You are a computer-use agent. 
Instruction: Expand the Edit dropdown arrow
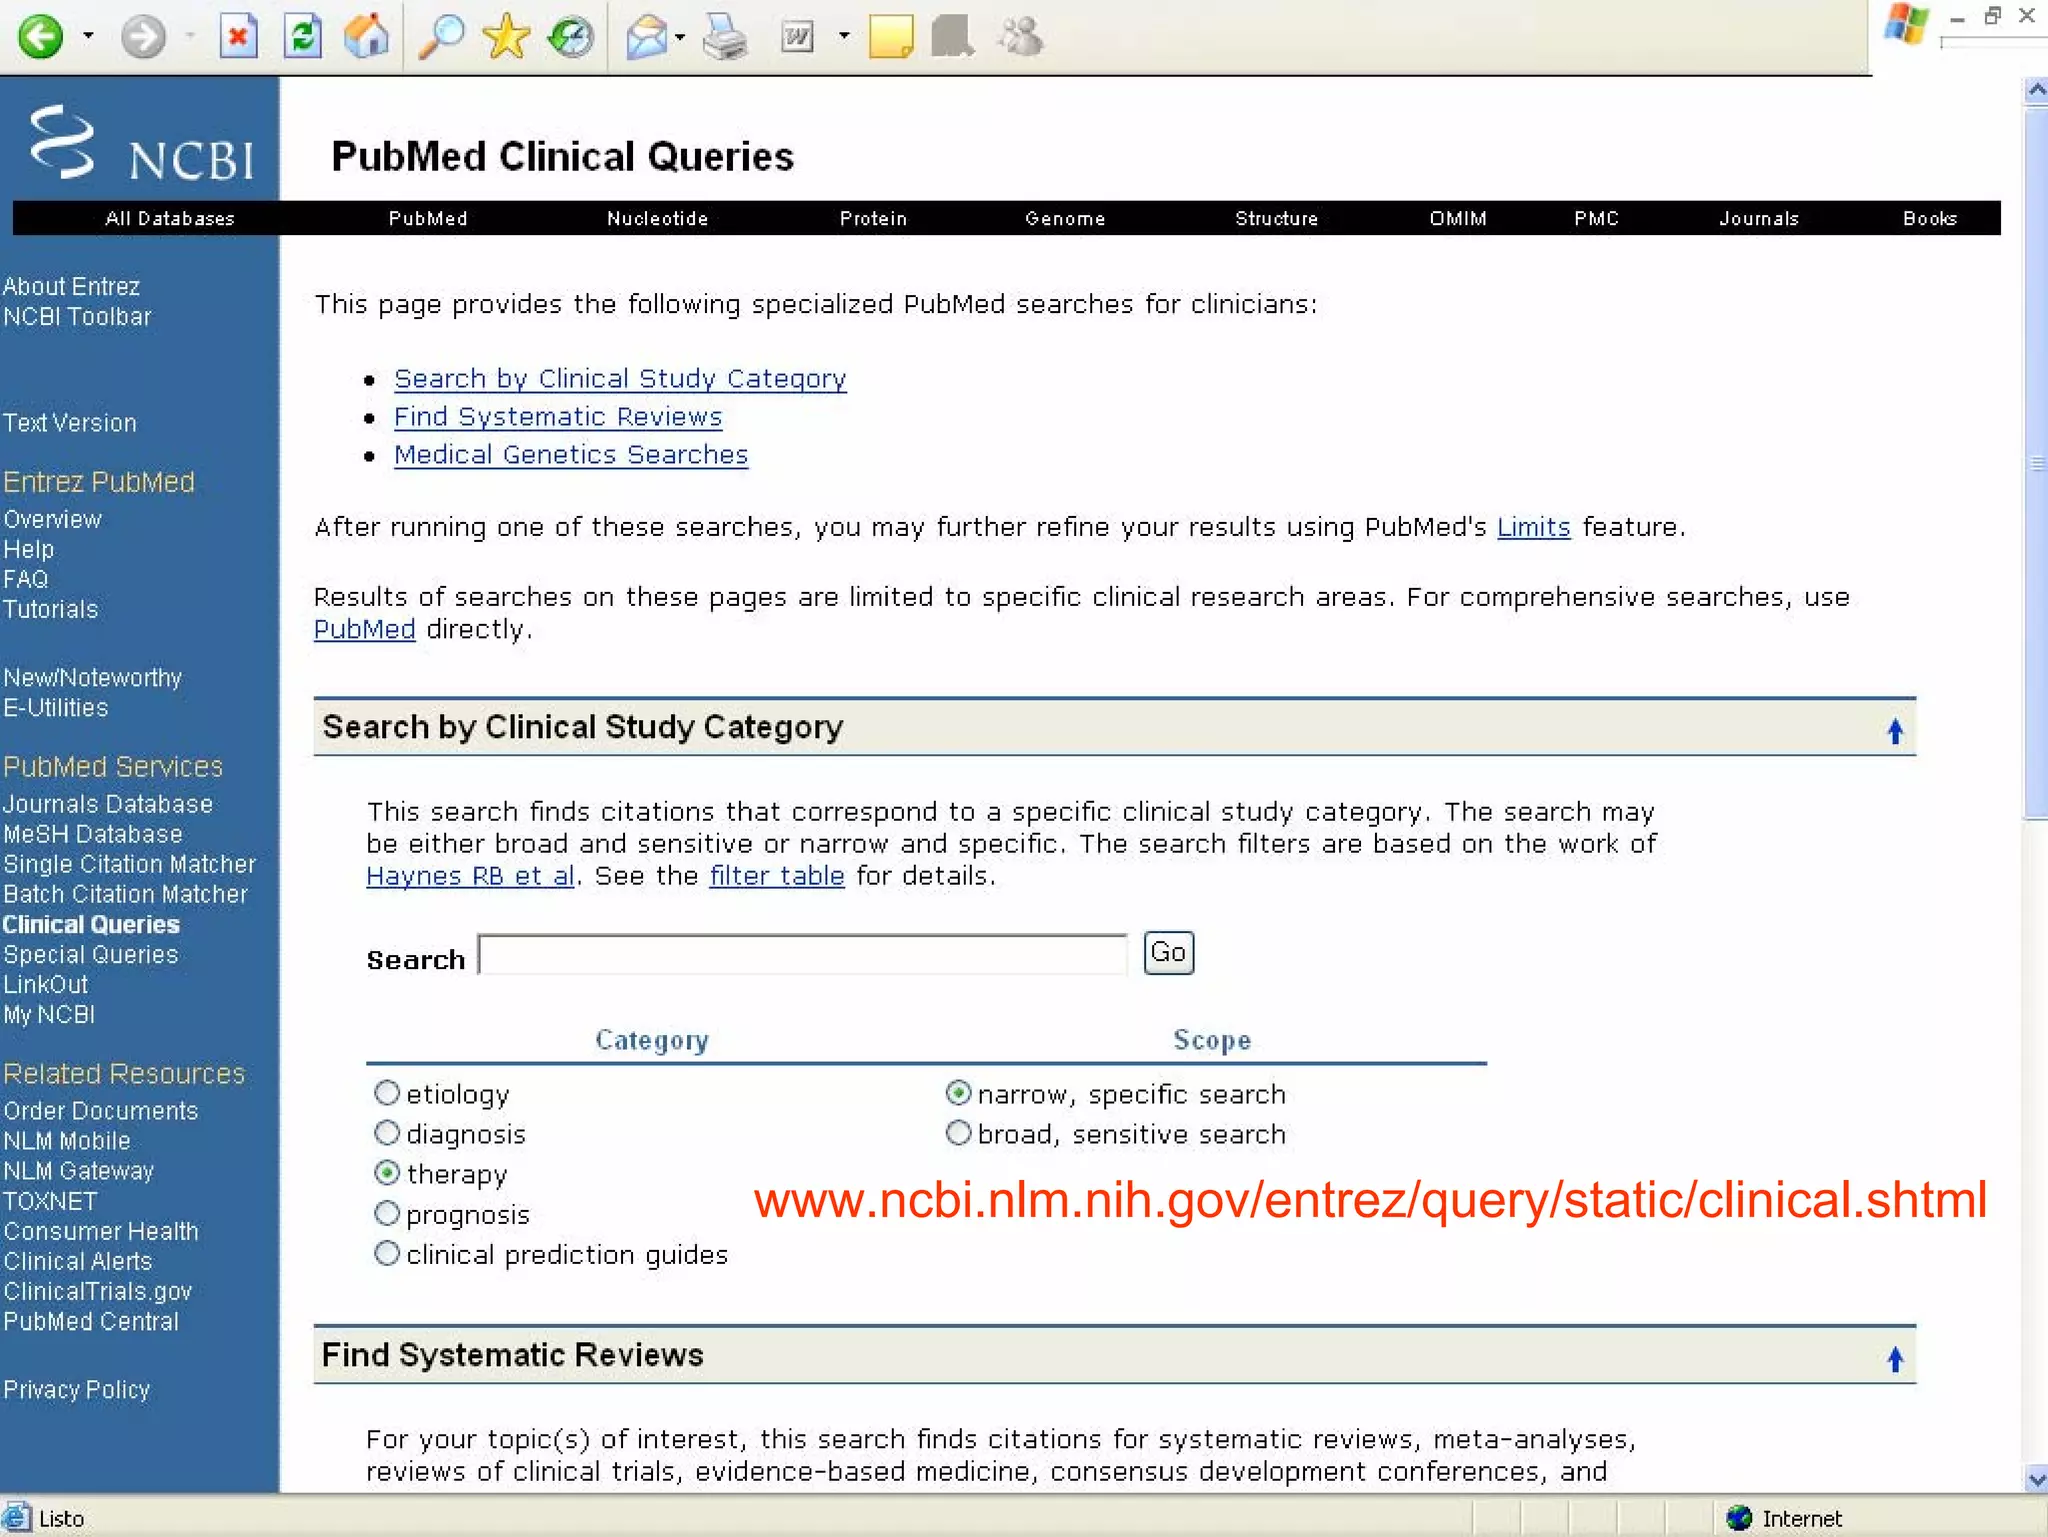point(844,36)
